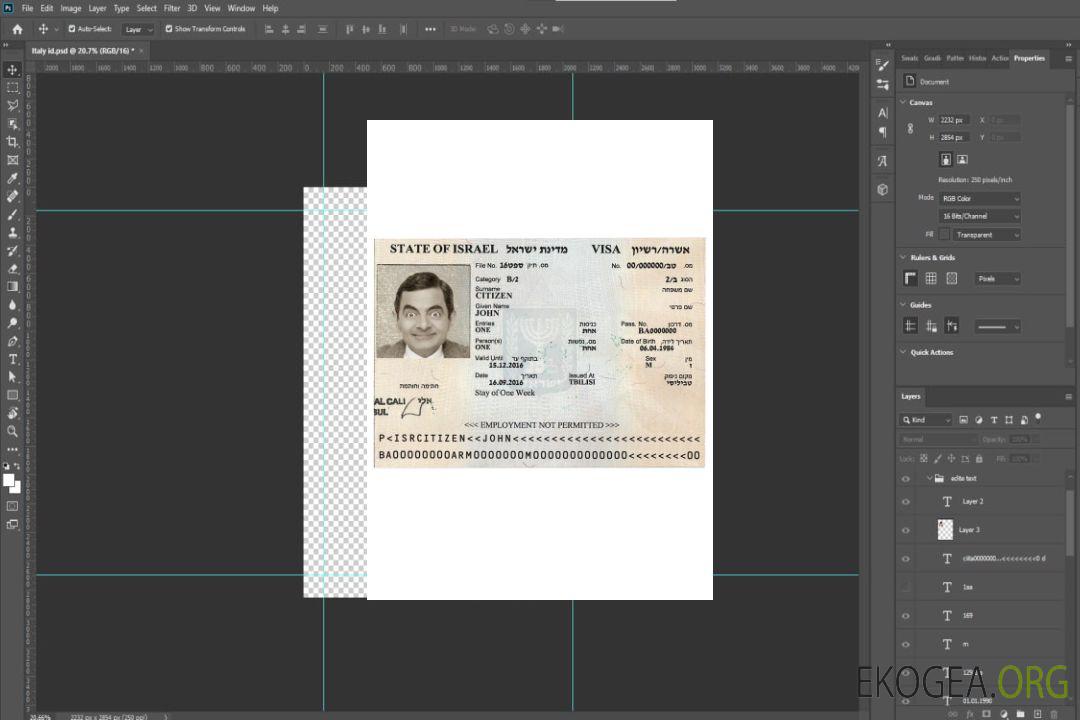Click the canvas height H field
Image resolution: width=1080 pixels, height=720 pixels.
[955, 138]
